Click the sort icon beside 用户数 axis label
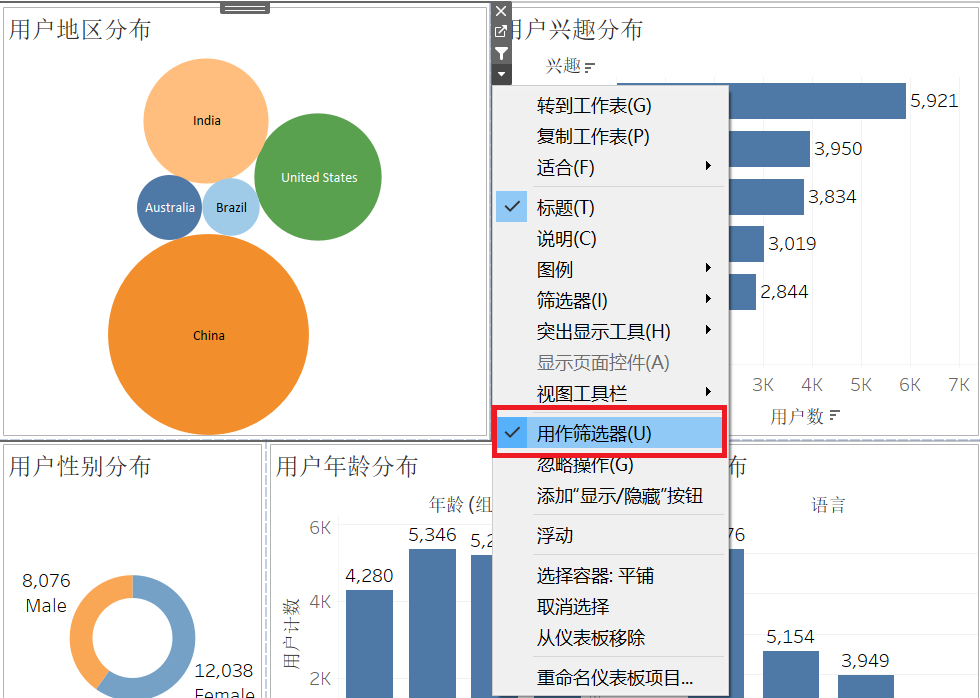 coord(834,416)
